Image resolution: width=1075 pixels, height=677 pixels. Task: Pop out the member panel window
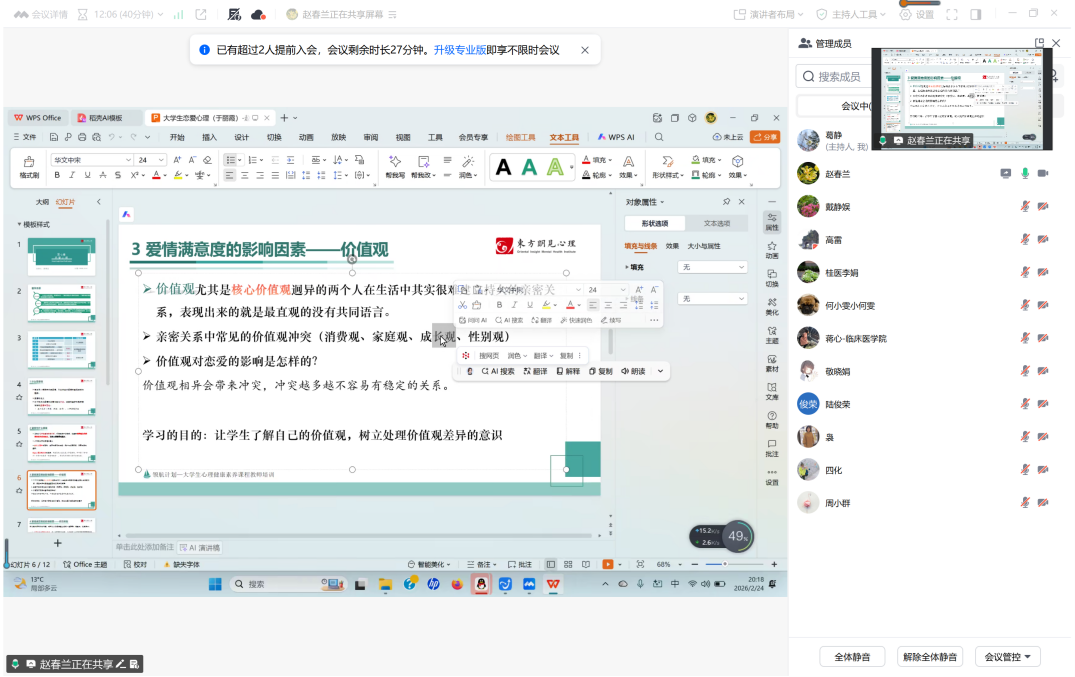(1039, 43)
